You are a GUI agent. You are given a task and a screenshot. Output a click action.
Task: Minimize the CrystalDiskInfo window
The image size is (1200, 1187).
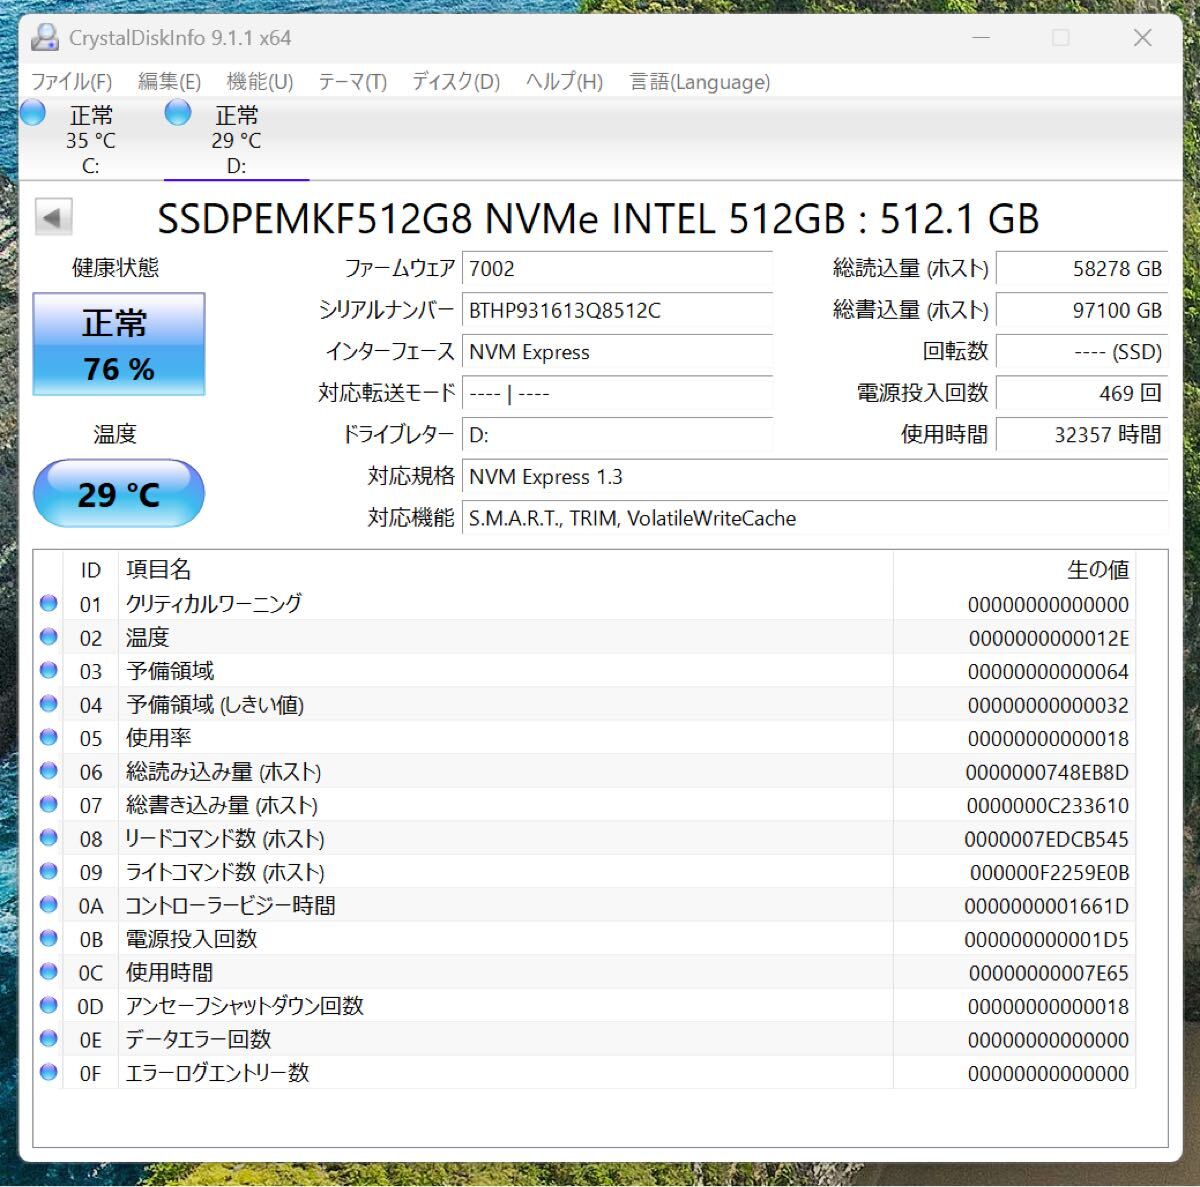click(x=981, y=38)
